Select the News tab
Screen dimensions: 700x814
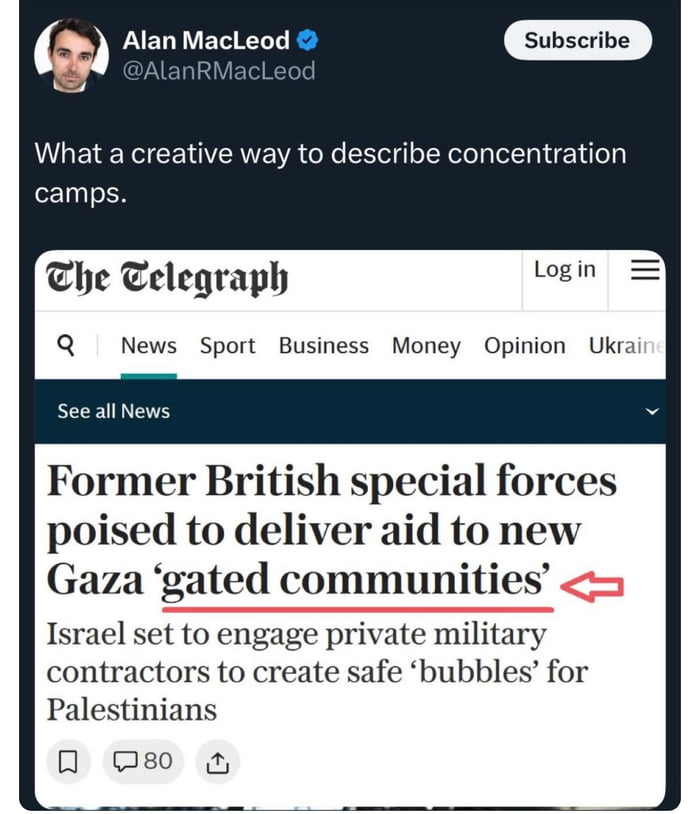[148, 345]
